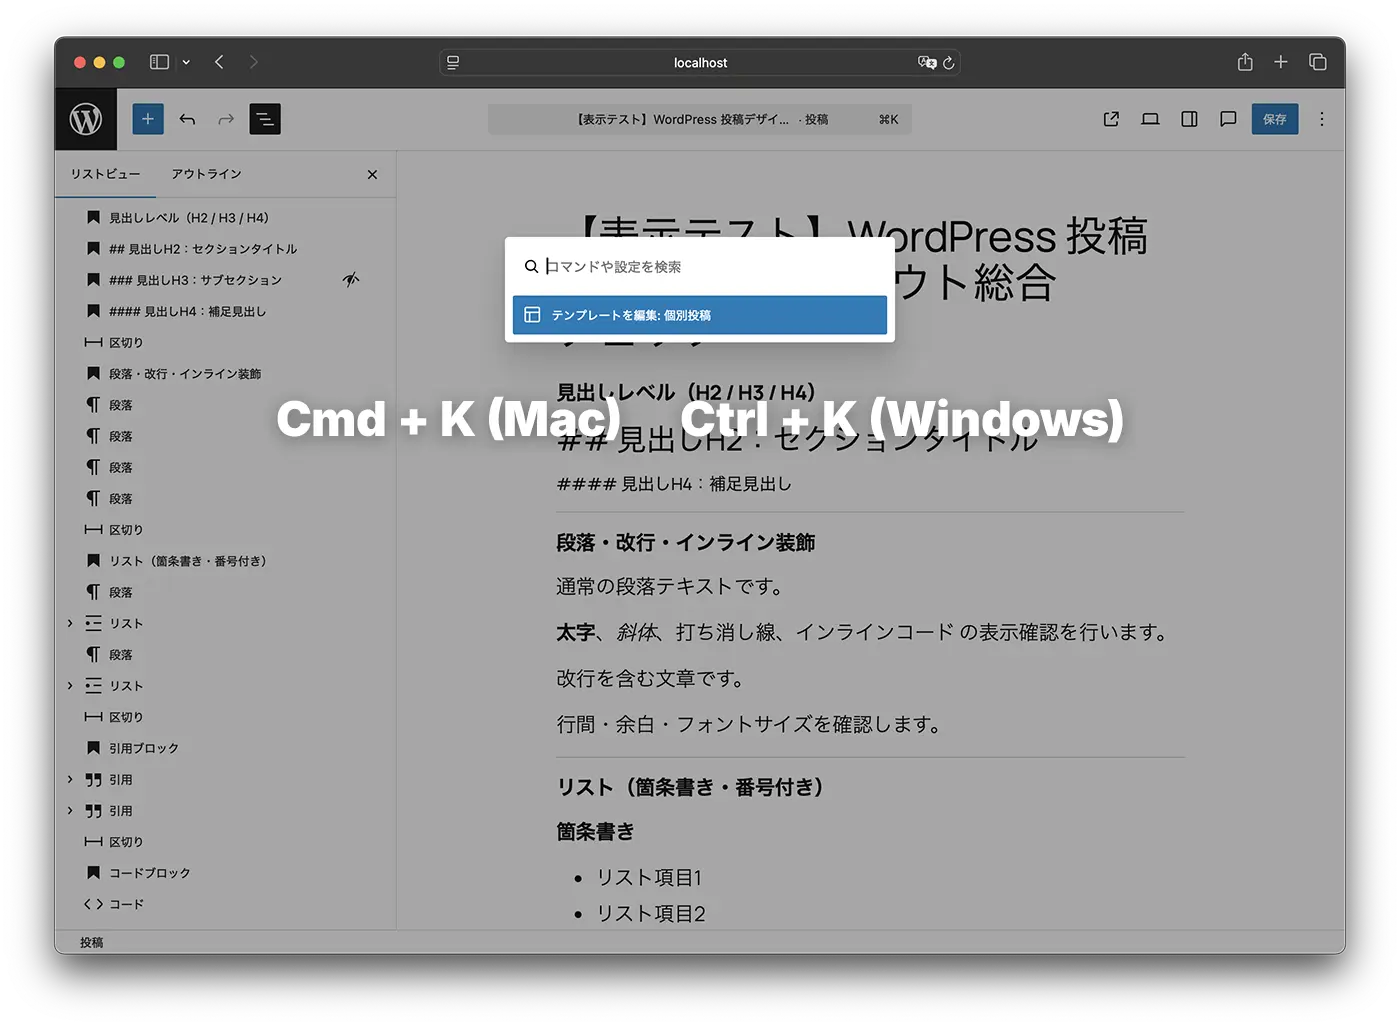Click the 保存 save button
The height and width of the screenshot is (1026, 1400).
[x=1275, y=118]
